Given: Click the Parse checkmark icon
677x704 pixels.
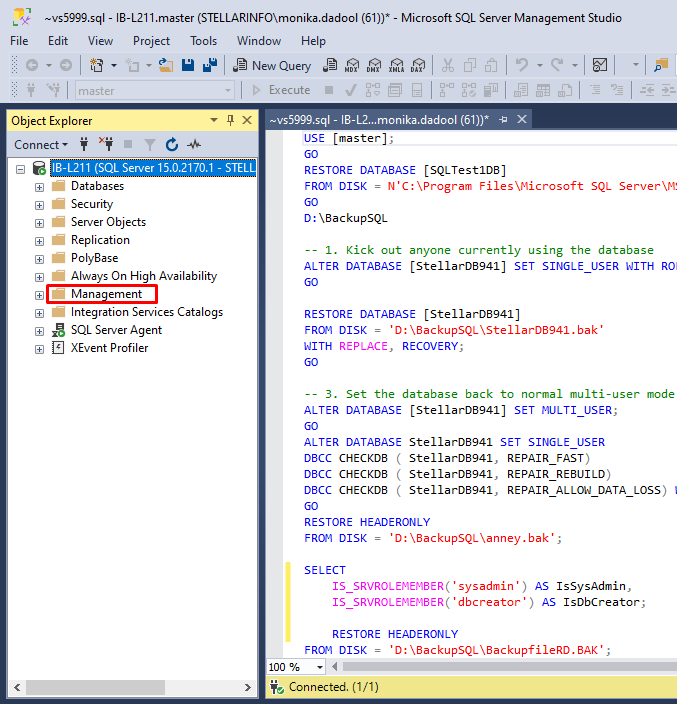Looking at the screenshot, I should click(351, 91).
